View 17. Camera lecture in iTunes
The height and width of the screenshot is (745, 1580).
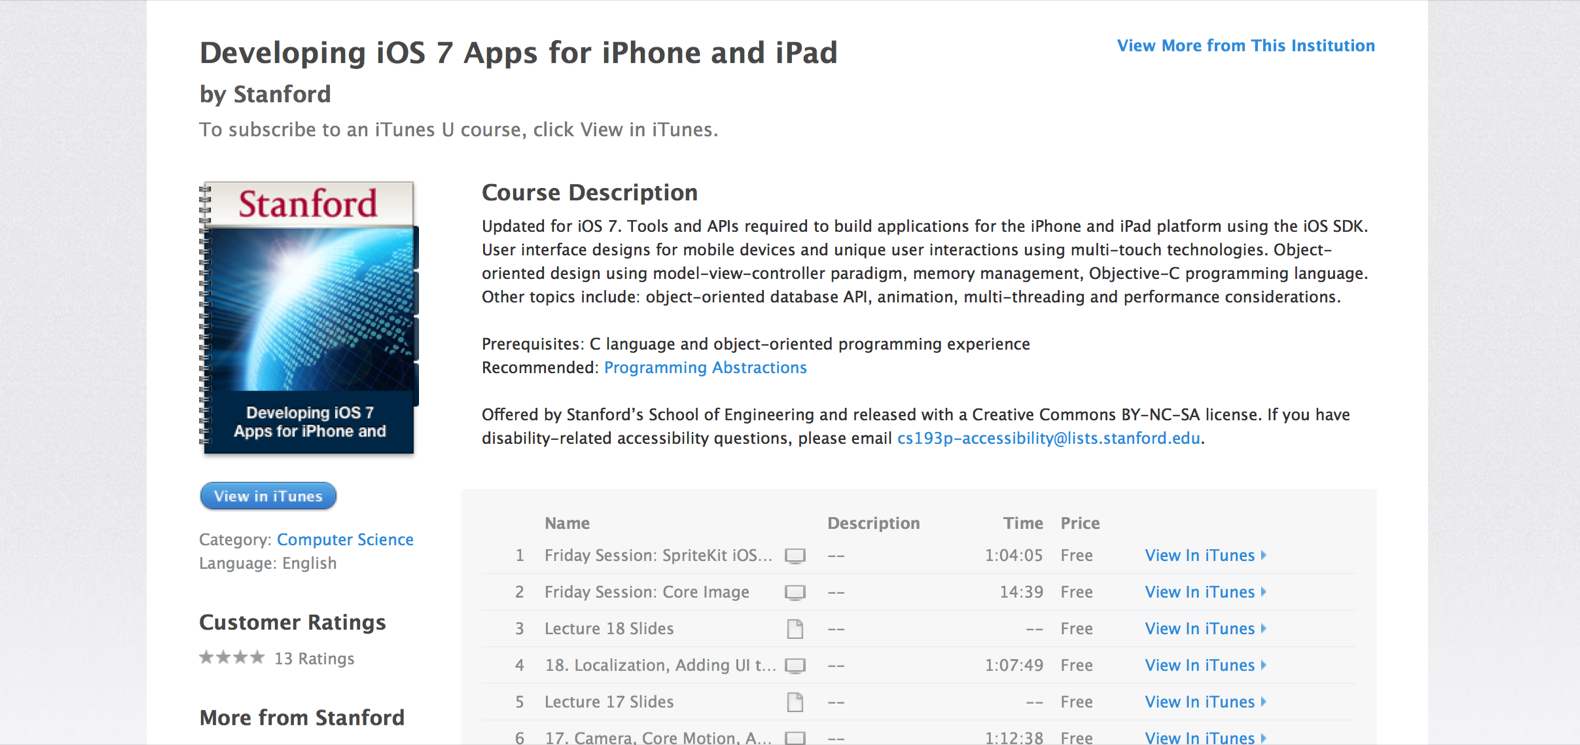[1200, 737]
